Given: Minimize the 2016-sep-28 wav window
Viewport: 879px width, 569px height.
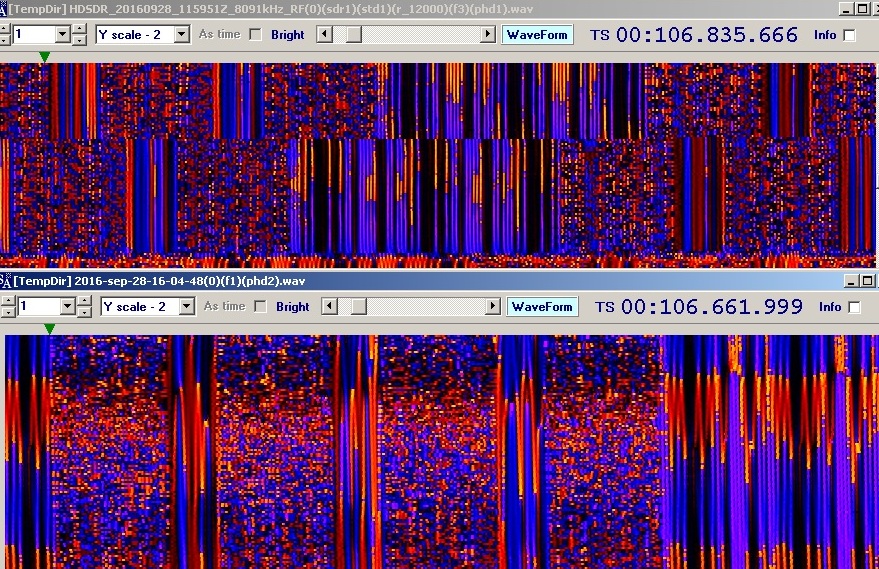Looking at the screenshot, I should (852, 281).
